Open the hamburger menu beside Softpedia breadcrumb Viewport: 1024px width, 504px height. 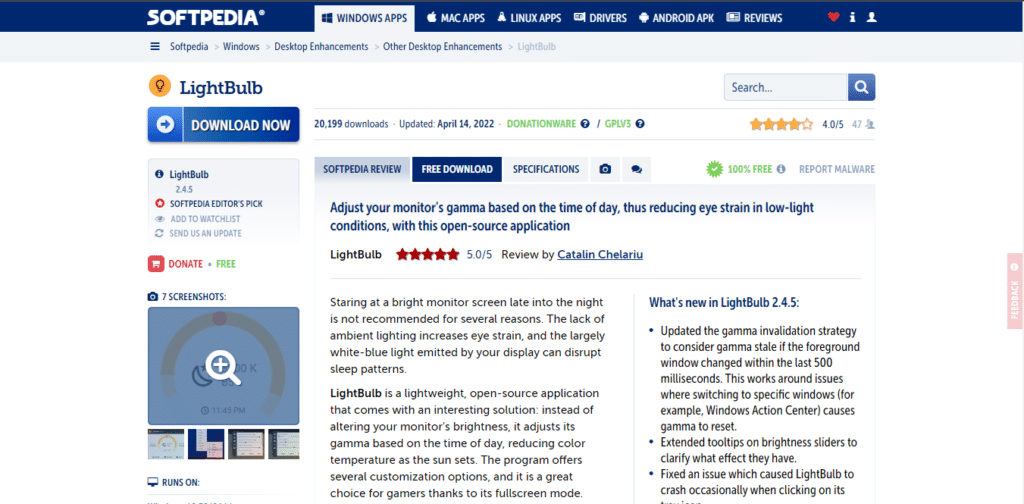155,47
